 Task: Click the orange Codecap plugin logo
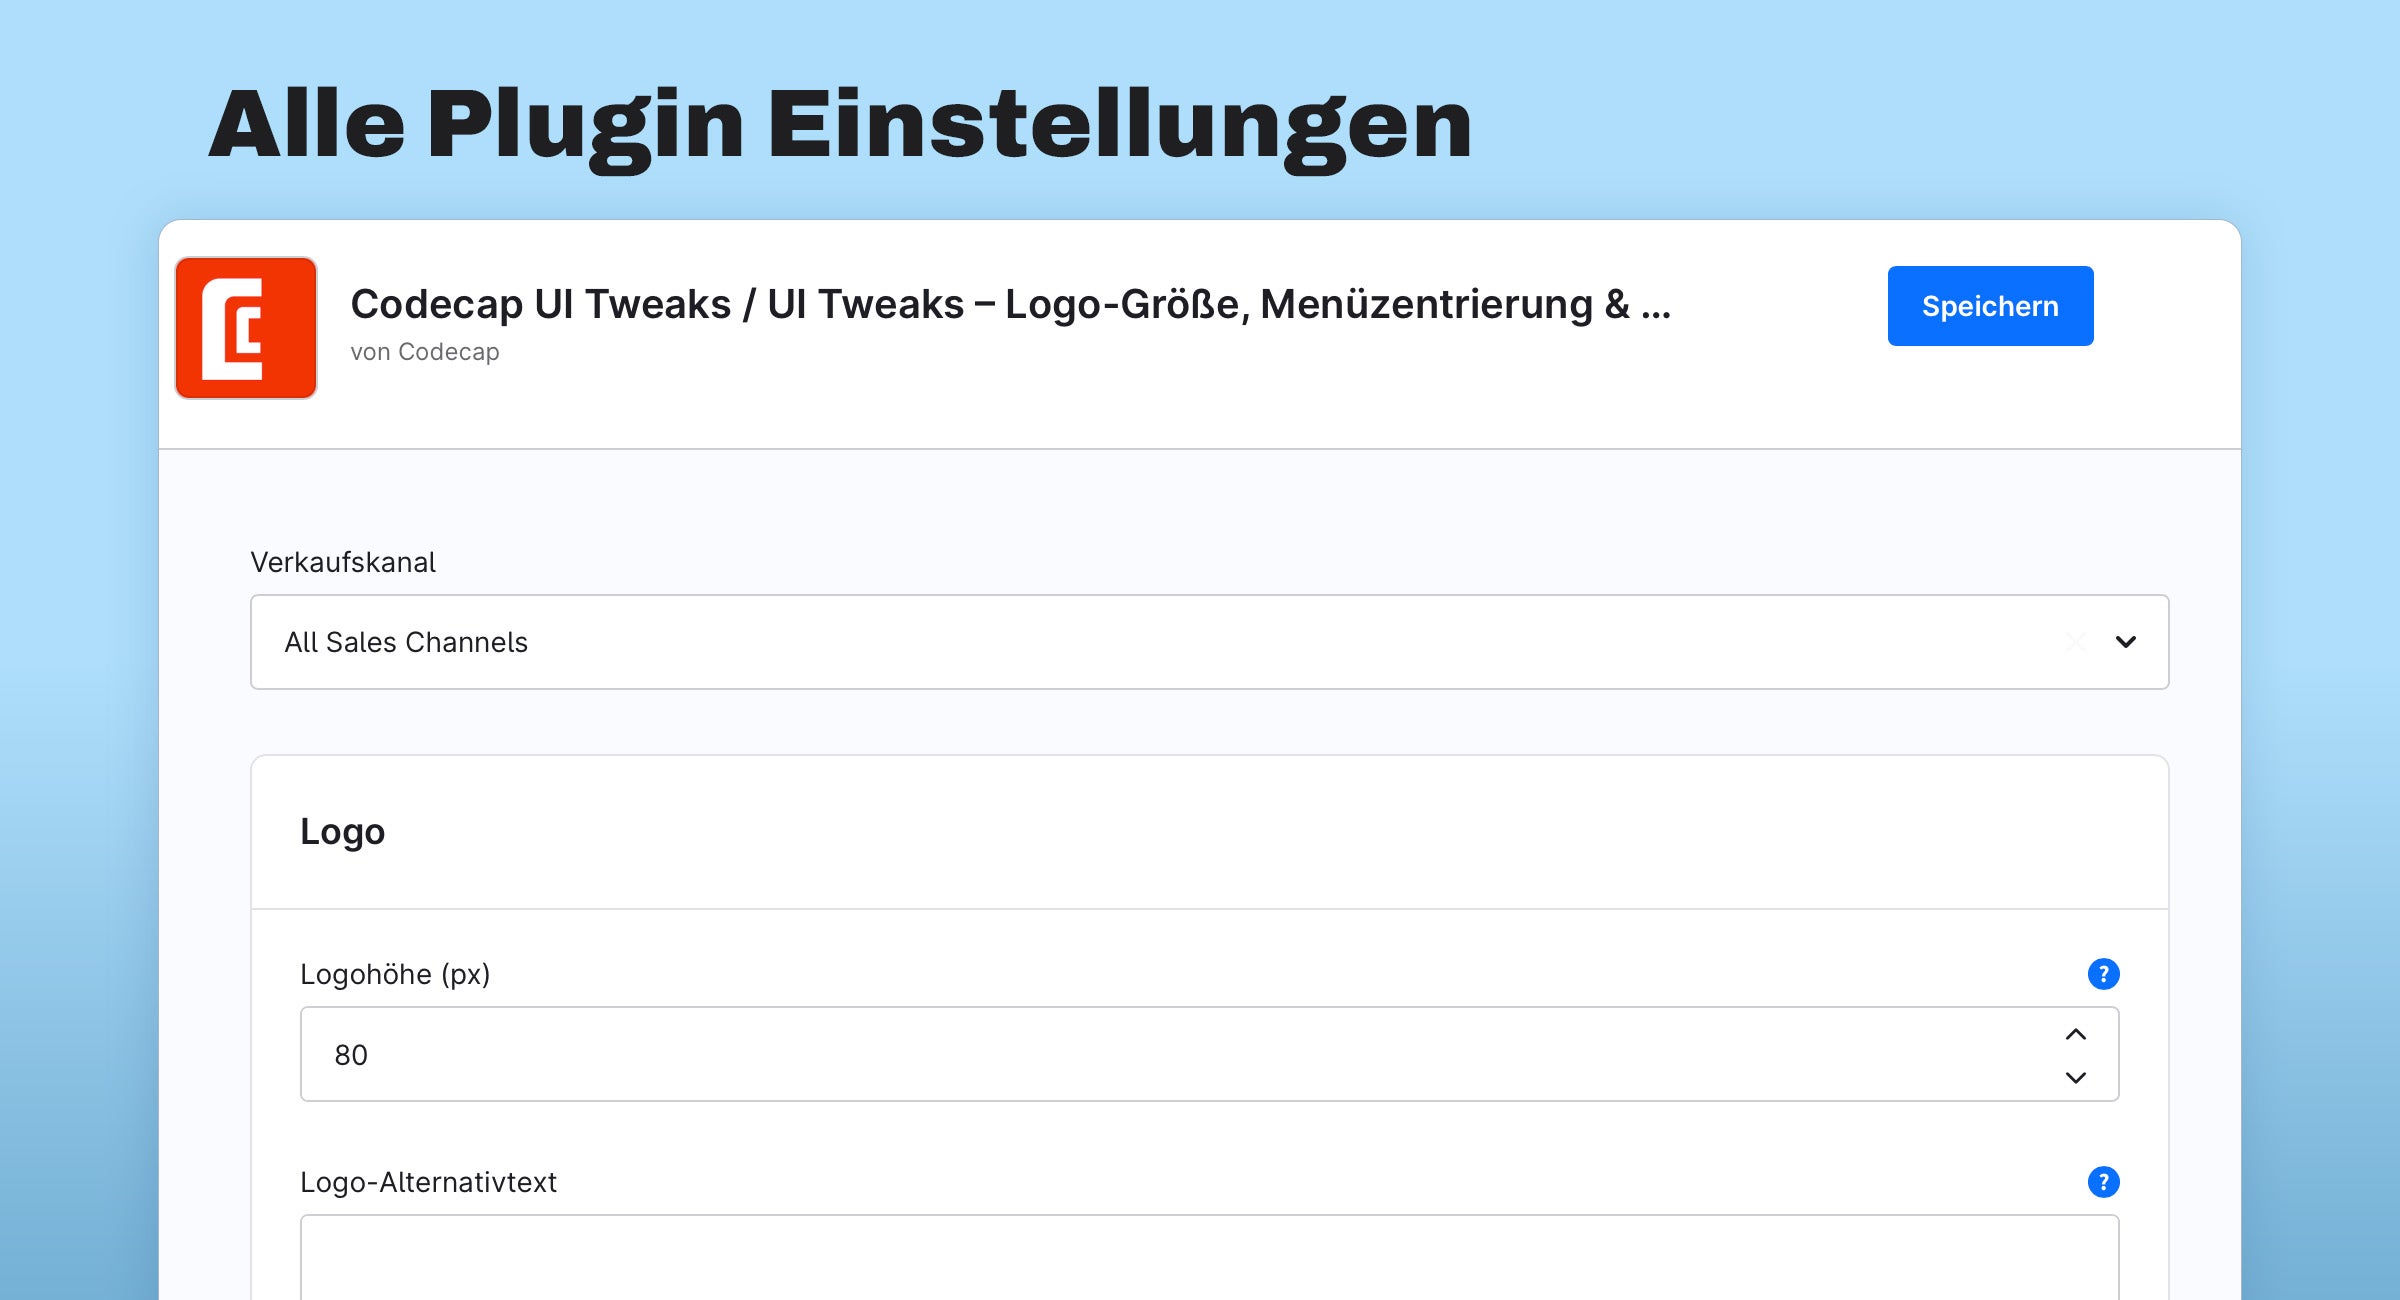click(x=246, y=328)
